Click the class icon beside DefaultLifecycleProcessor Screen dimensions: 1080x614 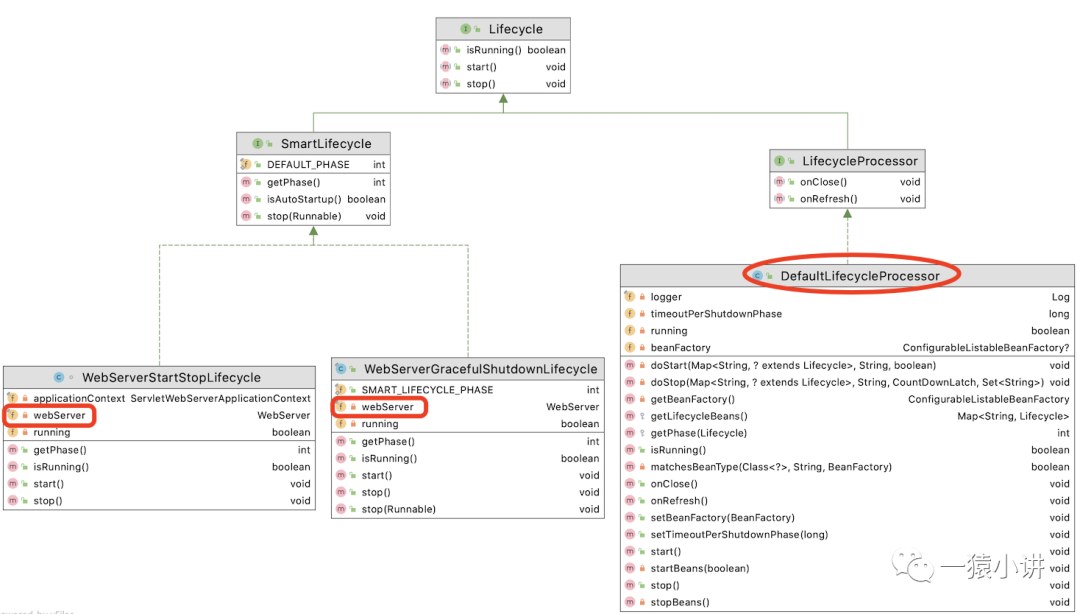758,276
